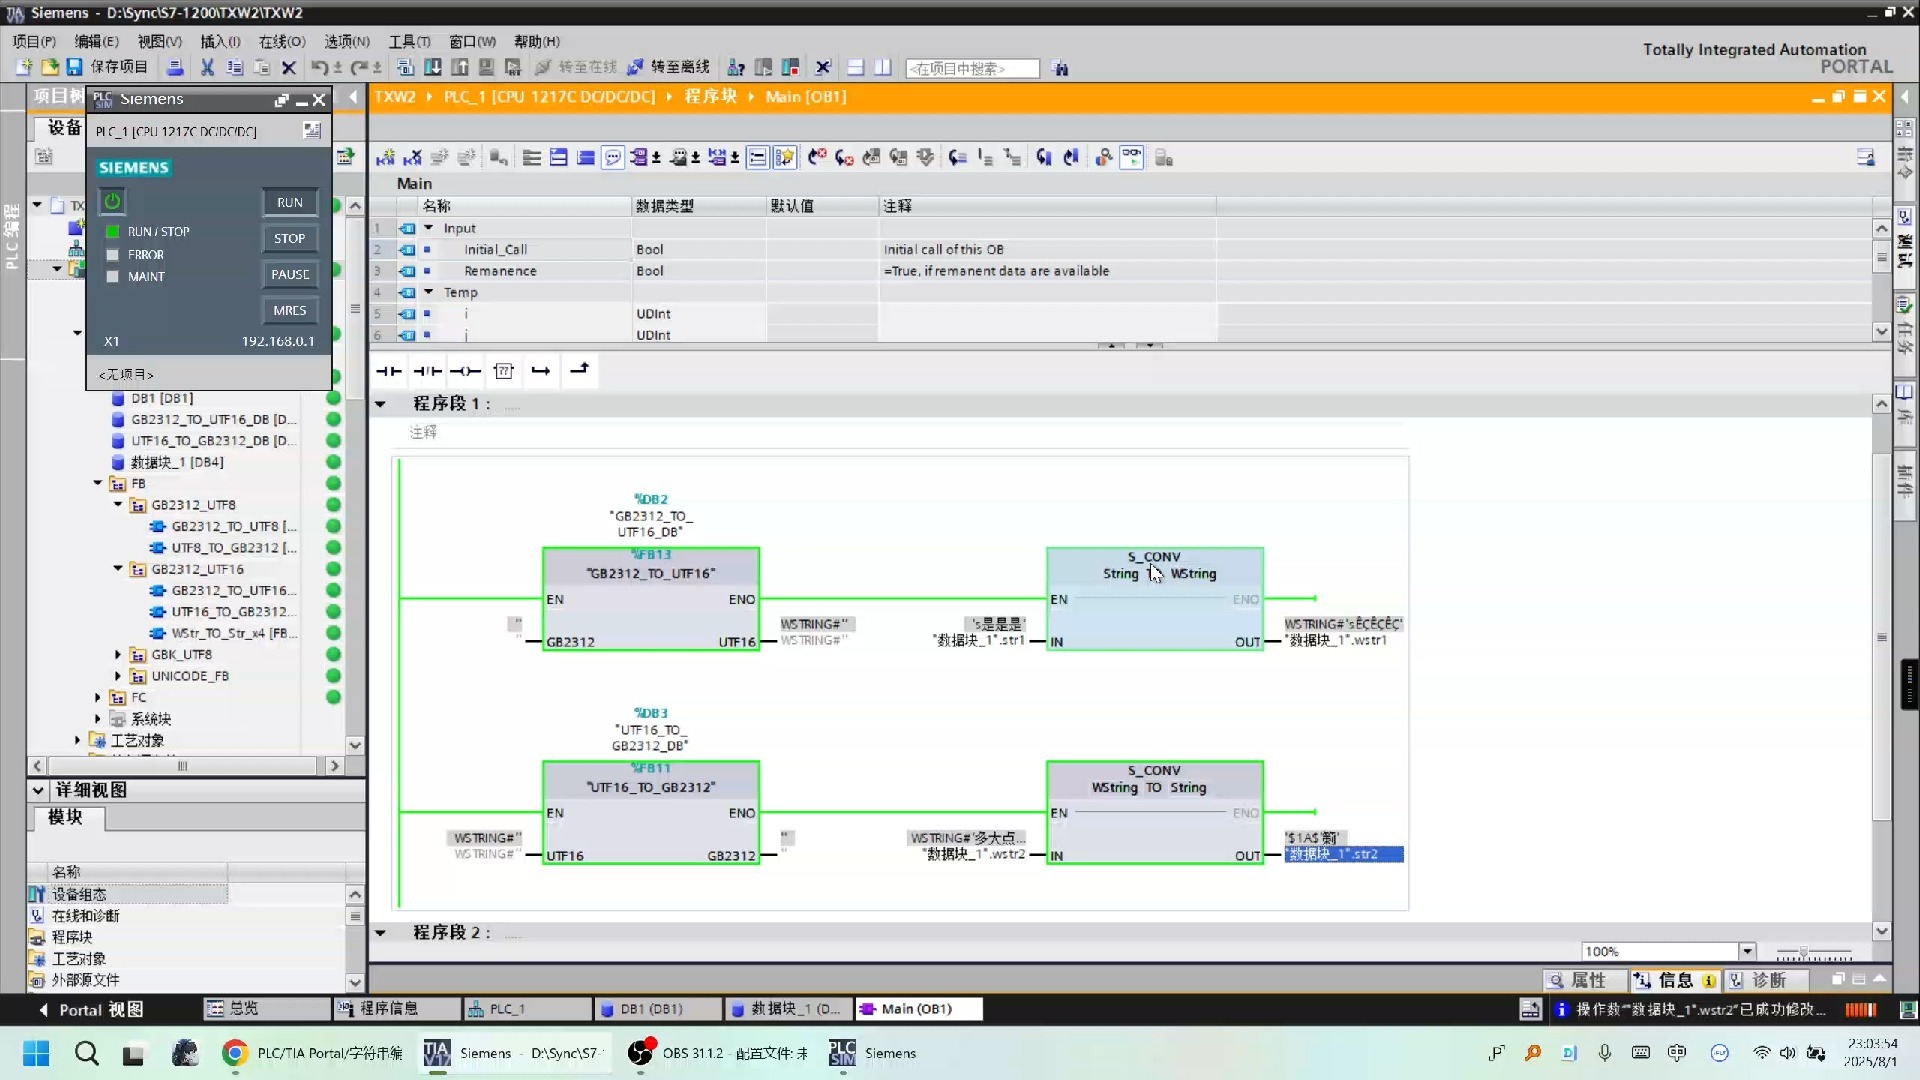Click the Portal view (Portal 视图) button

tap(90, 1009)
